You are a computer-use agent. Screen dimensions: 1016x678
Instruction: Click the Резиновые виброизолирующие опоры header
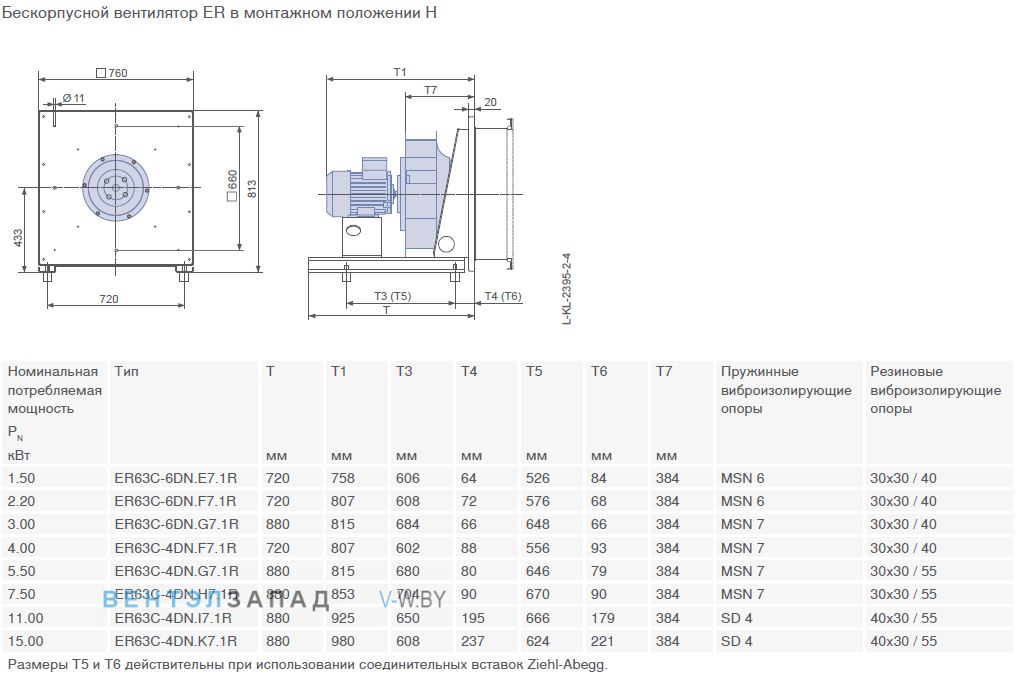[936, 390]
